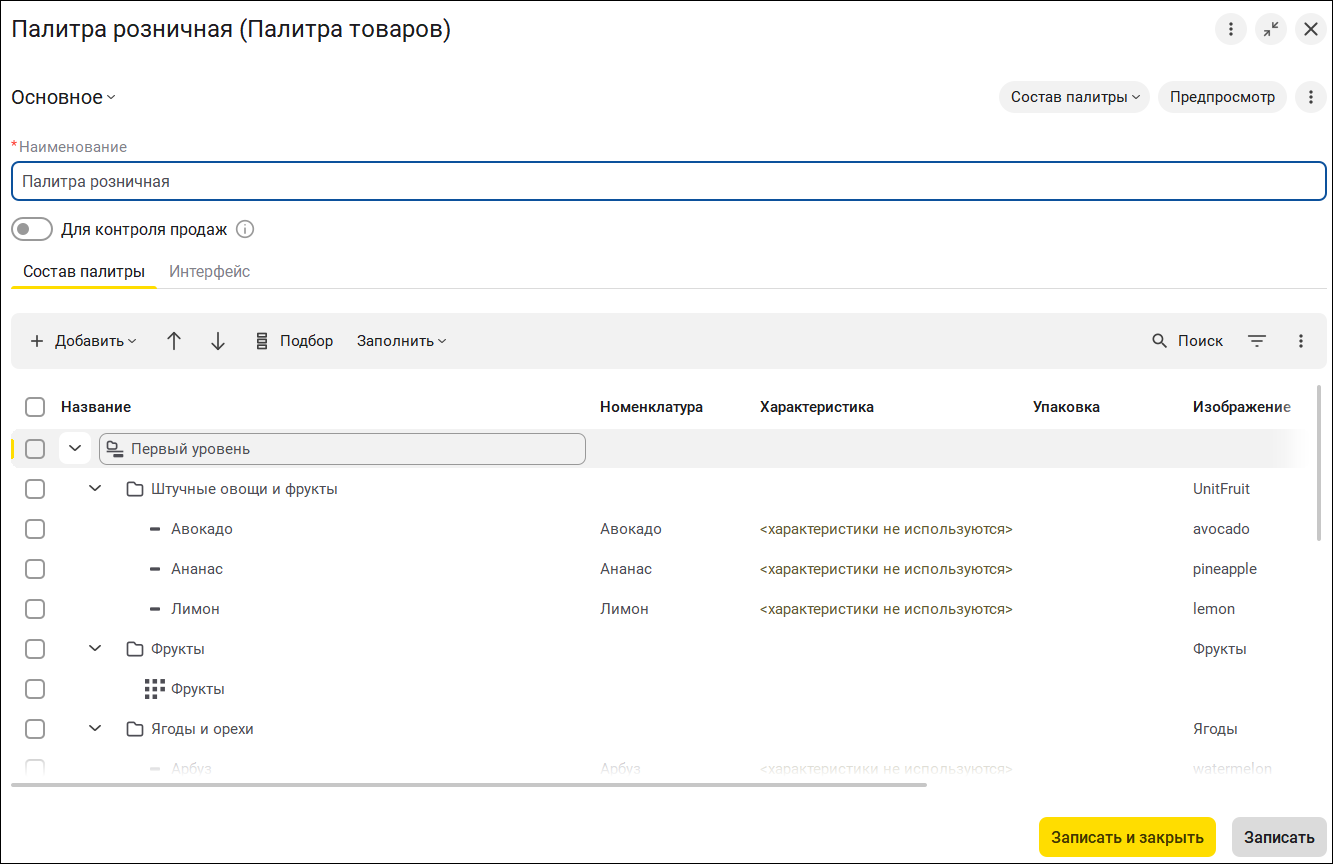Image resolution: width=1333 pixels, height=864 pixels.
Task: Click the horizontal scrollbar under the table
Action: (469, 785)
